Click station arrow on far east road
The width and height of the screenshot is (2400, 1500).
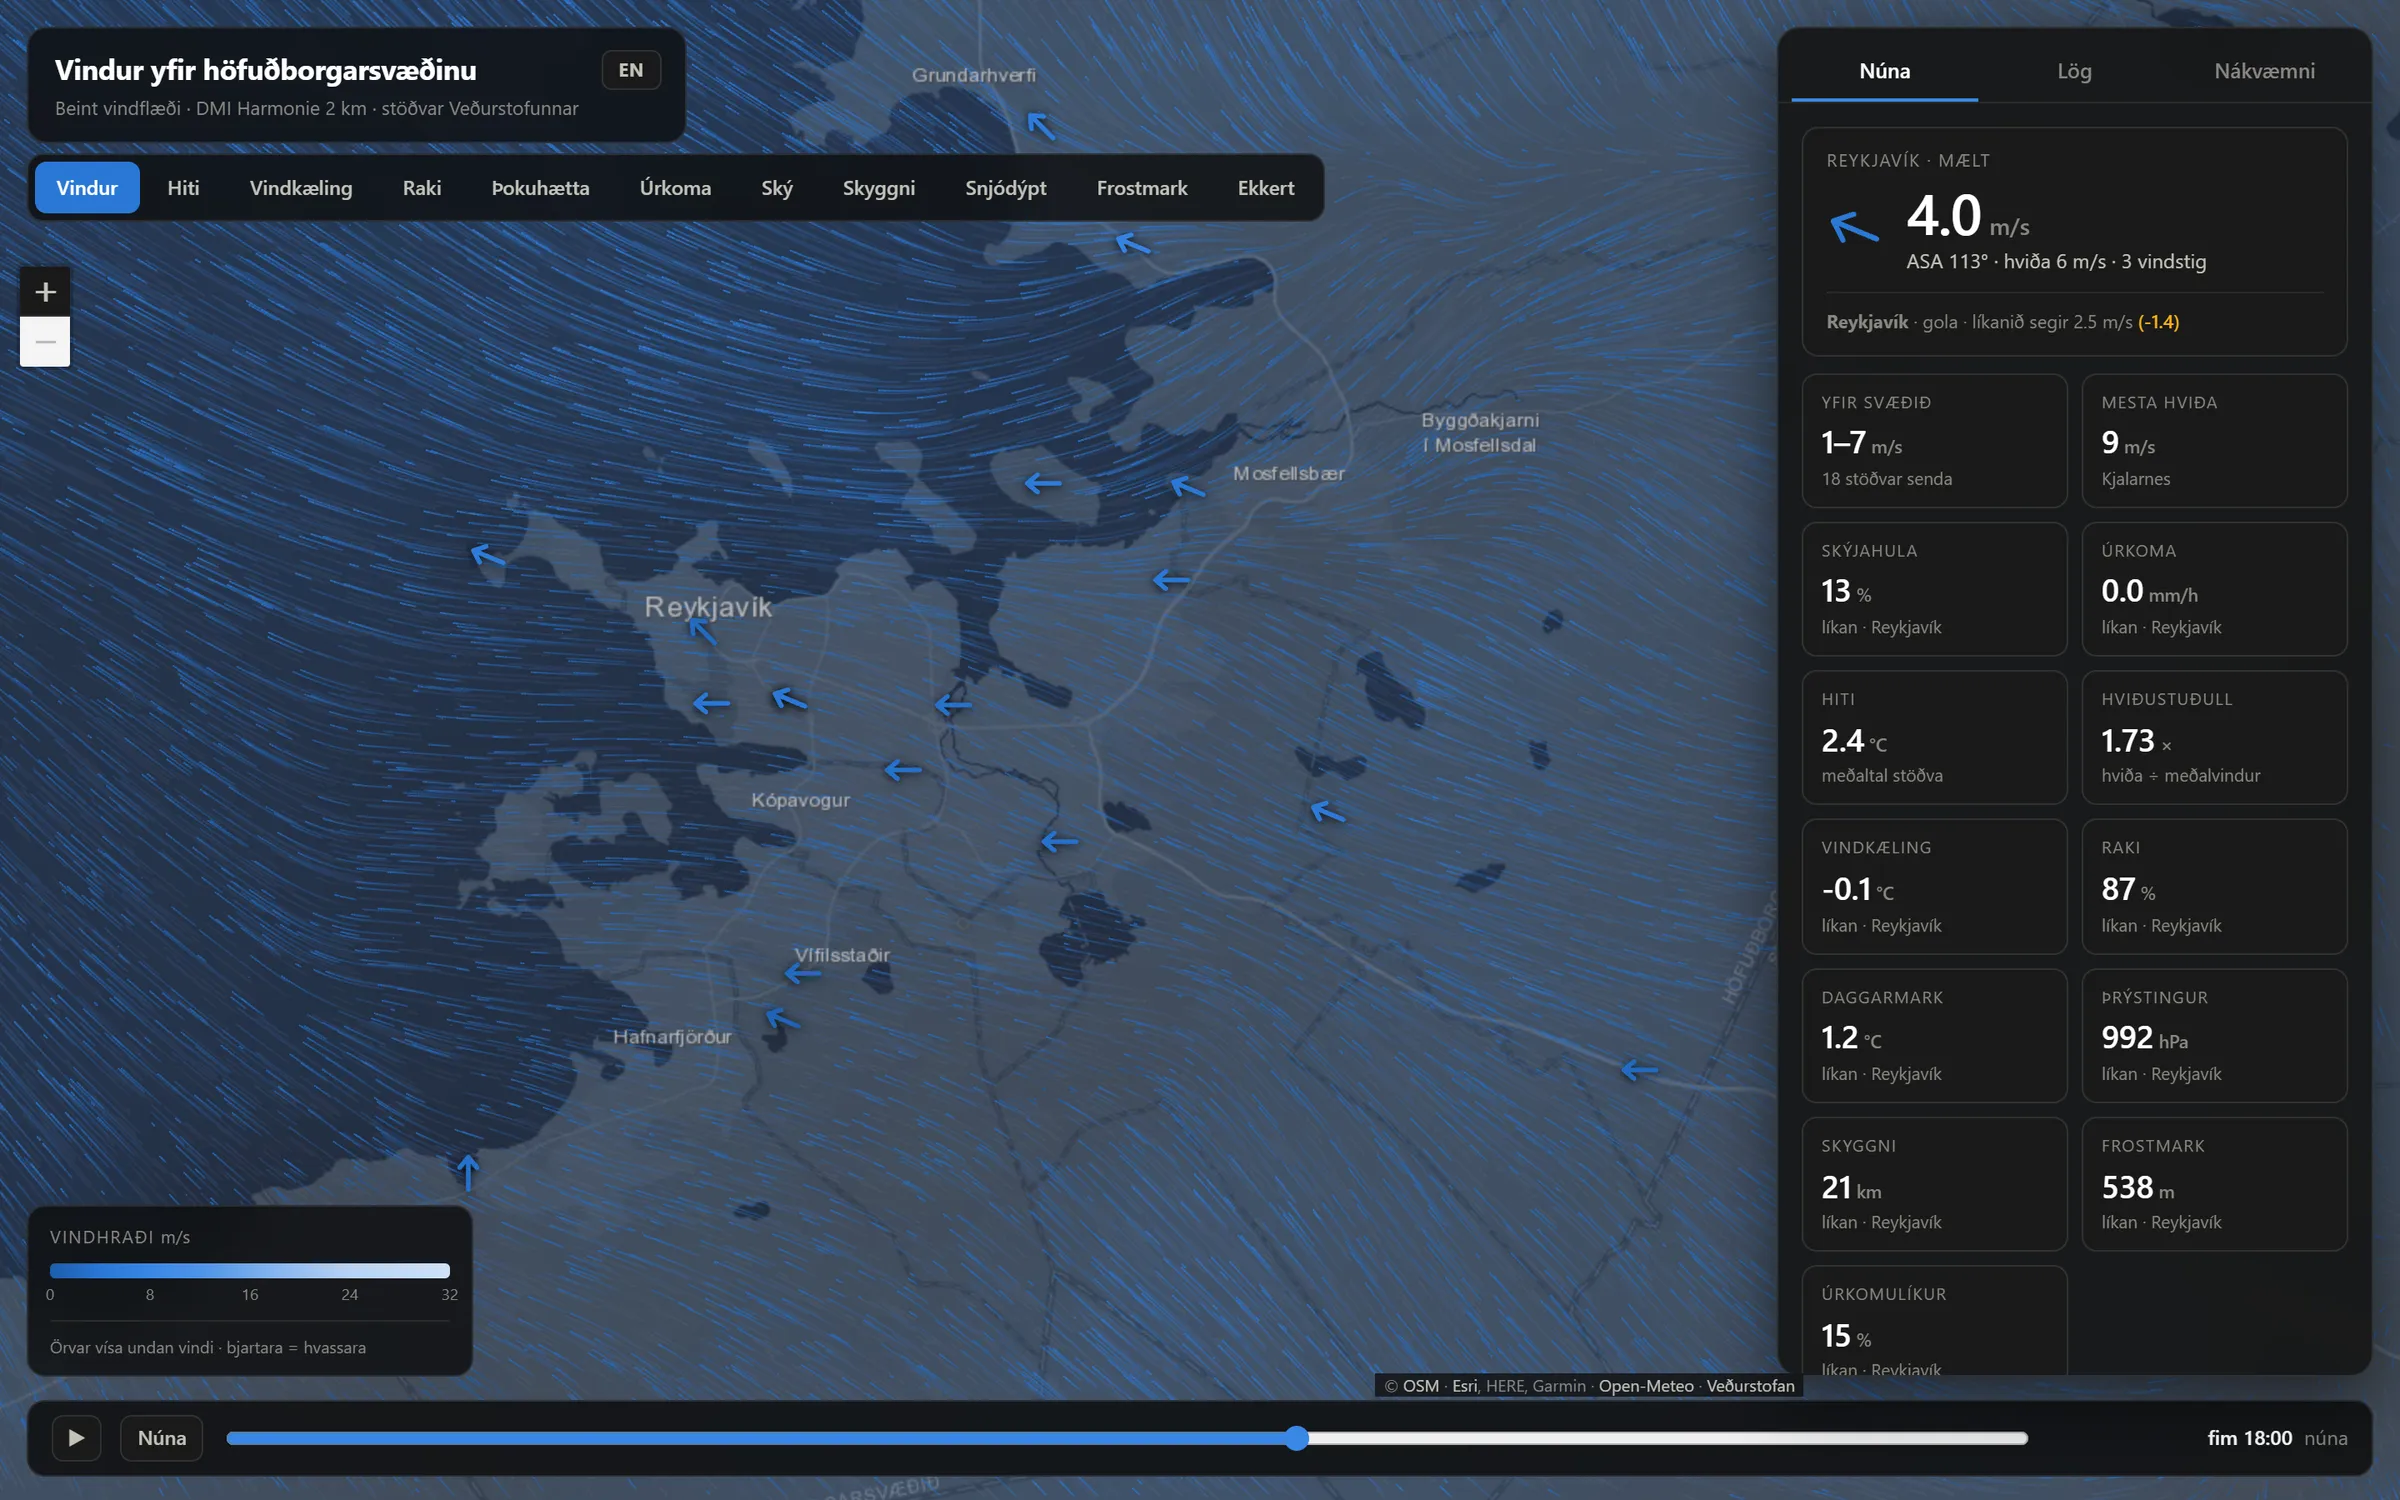pos(1639,1070)
